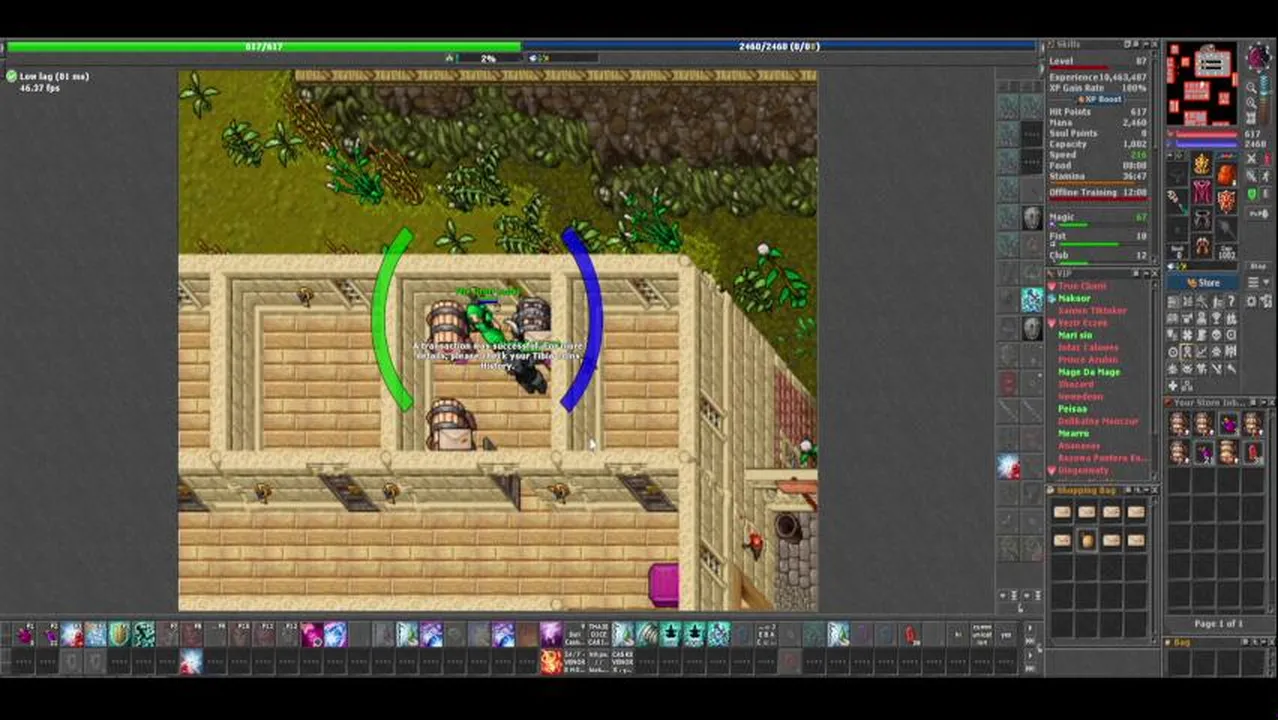Select the legs equipment slot
The width and height of the screenshot is (1278, 720).
(x=1202, y=217)
